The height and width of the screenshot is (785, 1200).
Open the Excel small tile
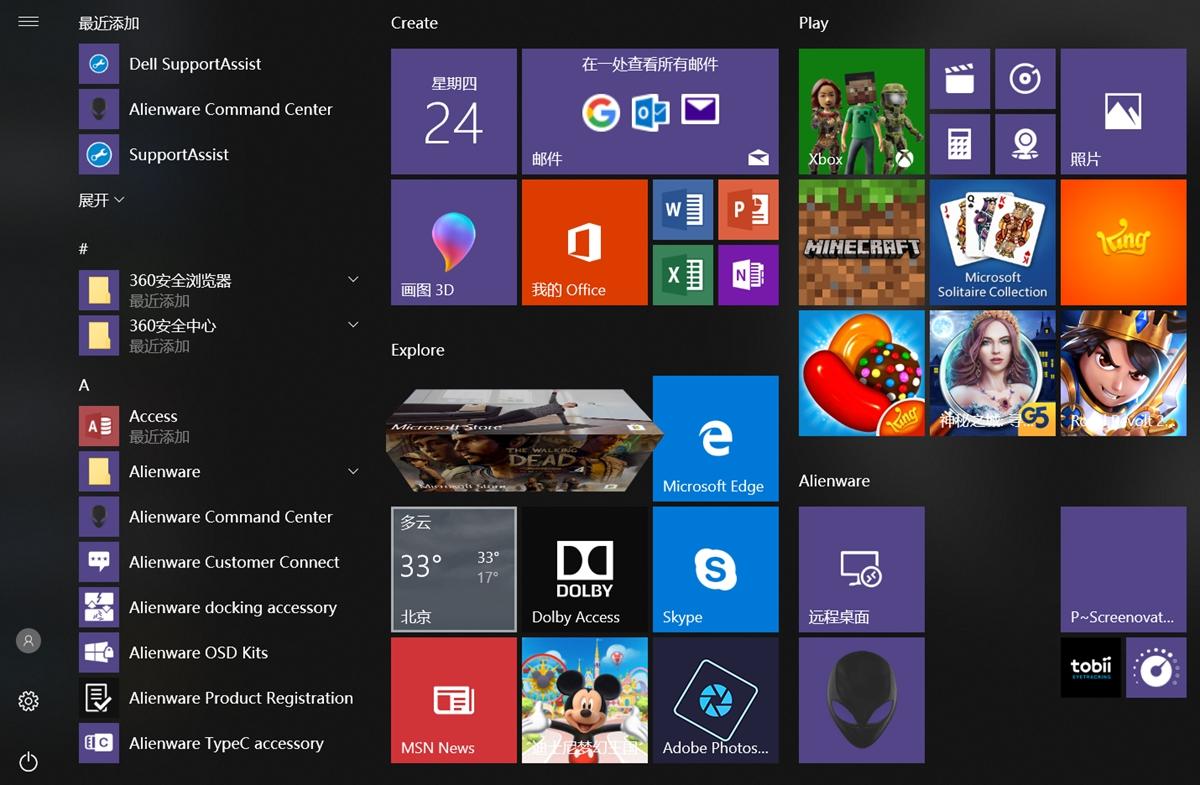(683, 274)
